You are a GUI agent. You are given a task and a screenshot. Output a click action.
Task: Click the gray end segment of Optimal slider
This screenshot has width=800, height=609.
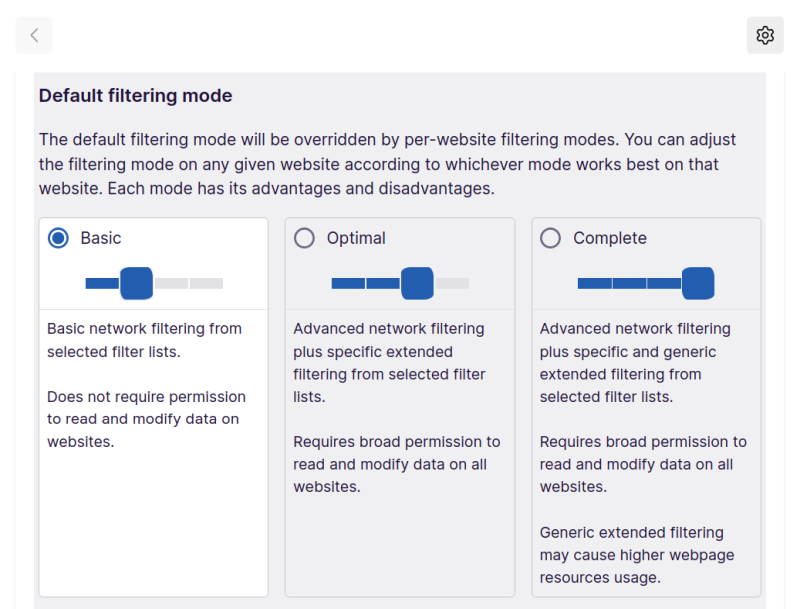(452, 283)
